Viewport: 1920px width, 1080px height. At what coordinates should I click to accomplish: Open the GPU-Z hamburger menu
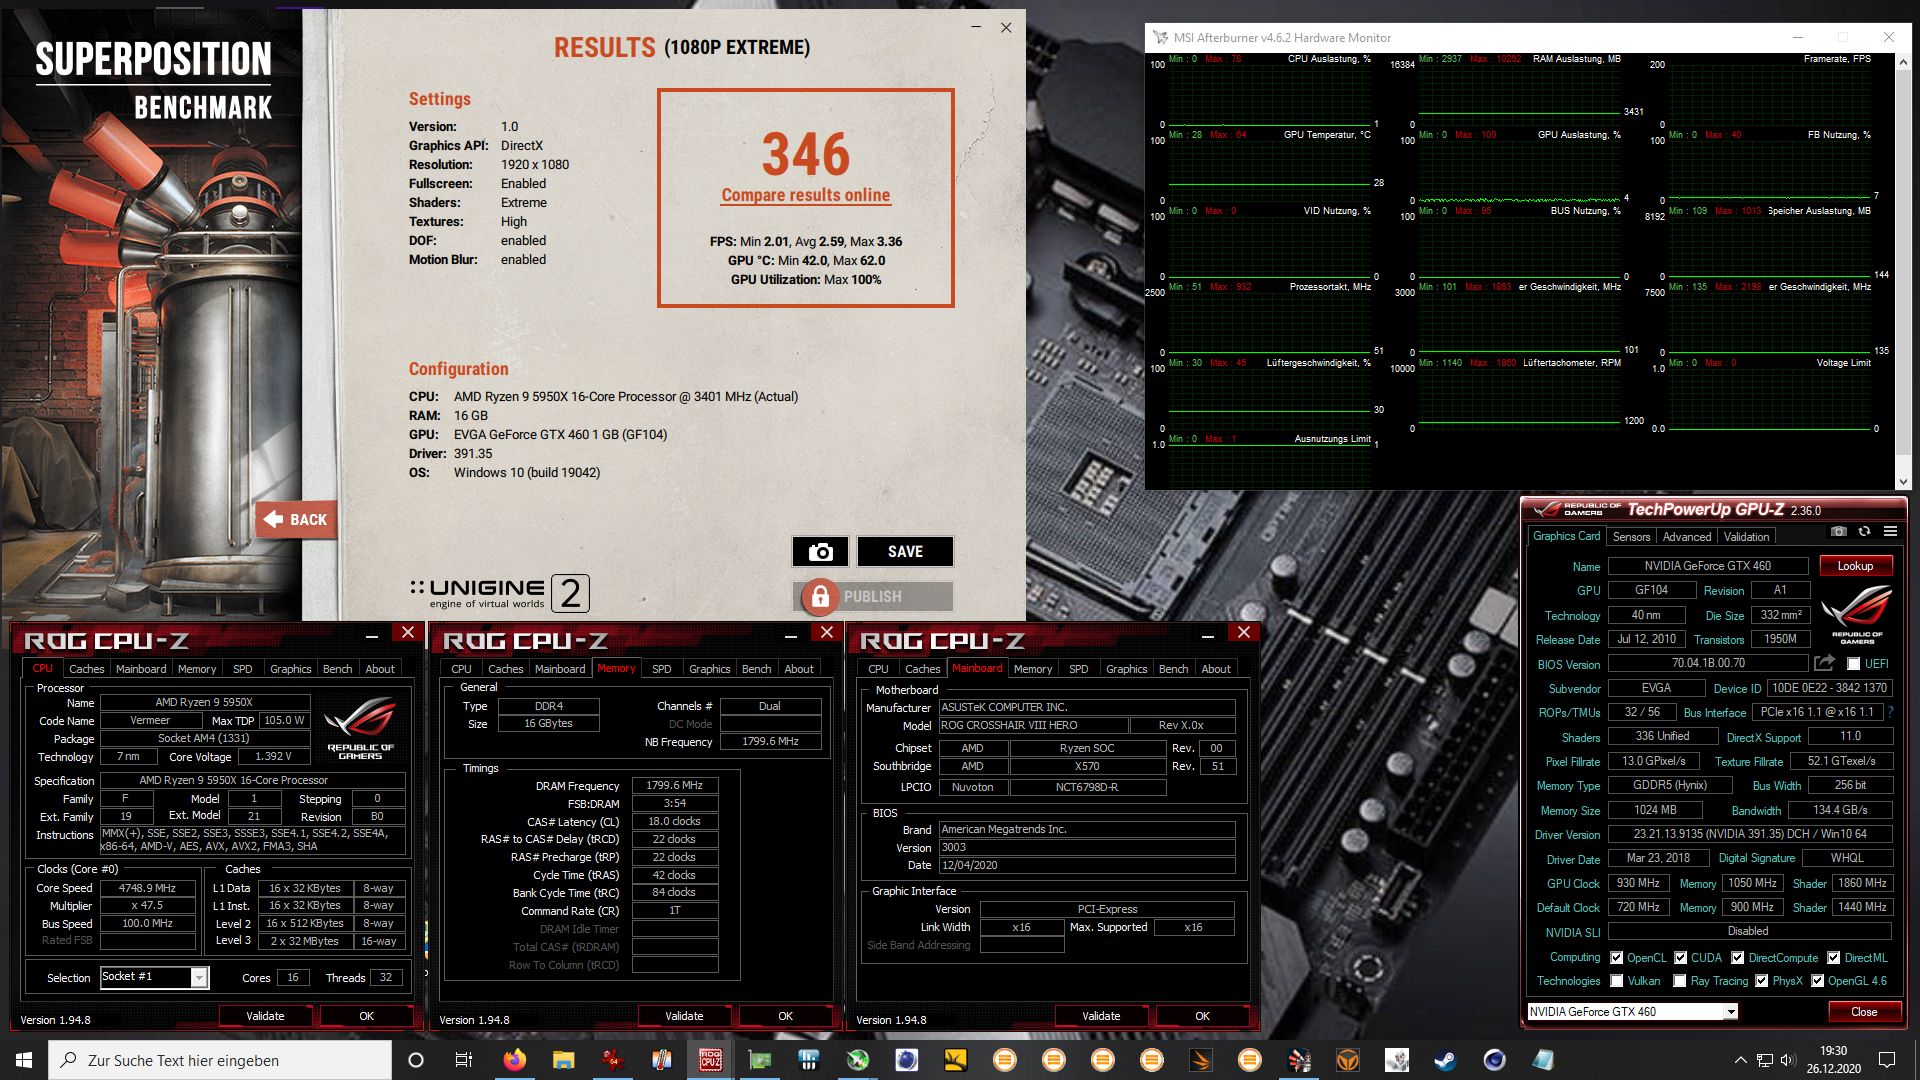(1890, 532)
